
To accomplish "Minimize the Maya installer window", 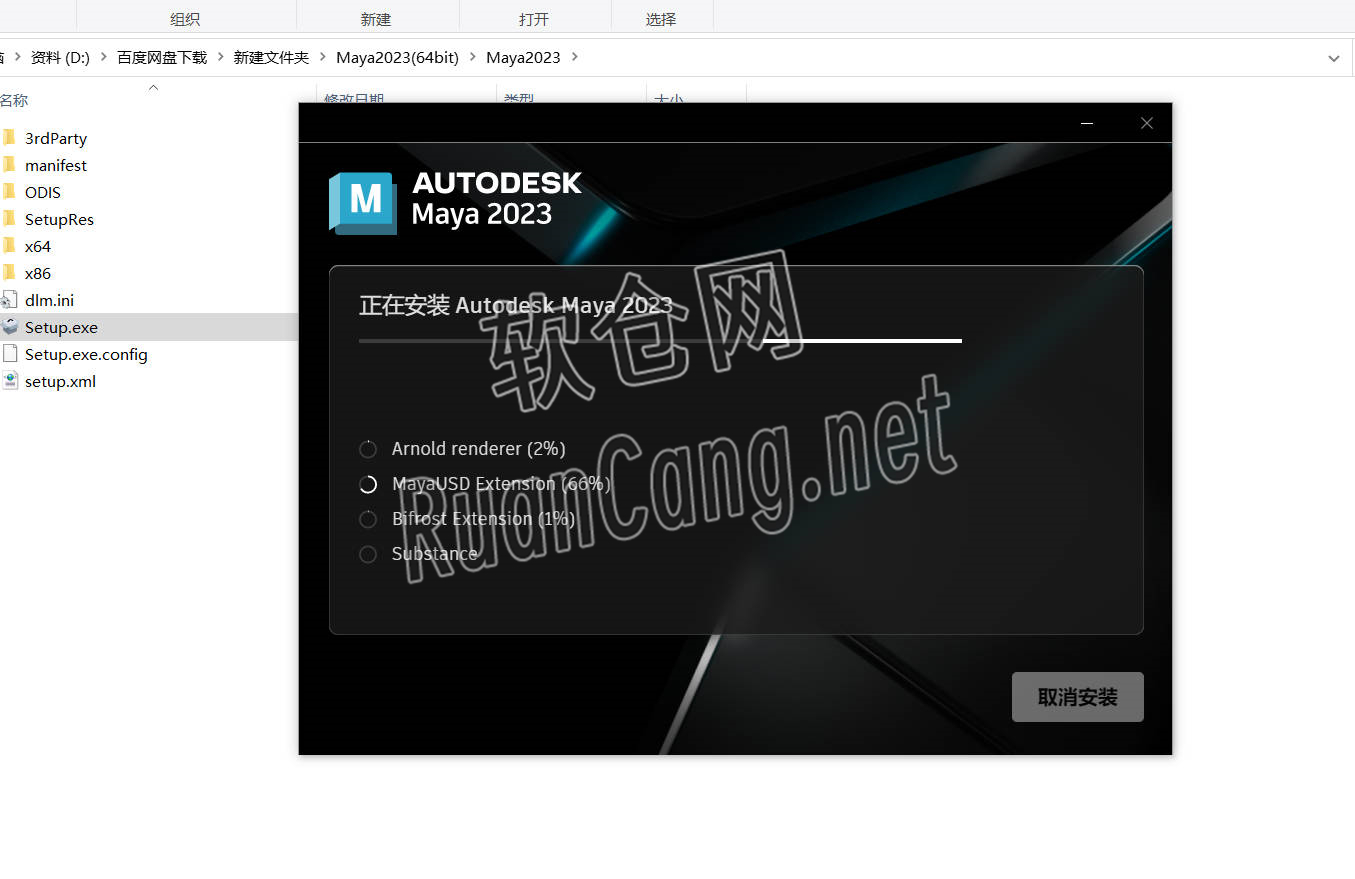I will (1087, 123).
